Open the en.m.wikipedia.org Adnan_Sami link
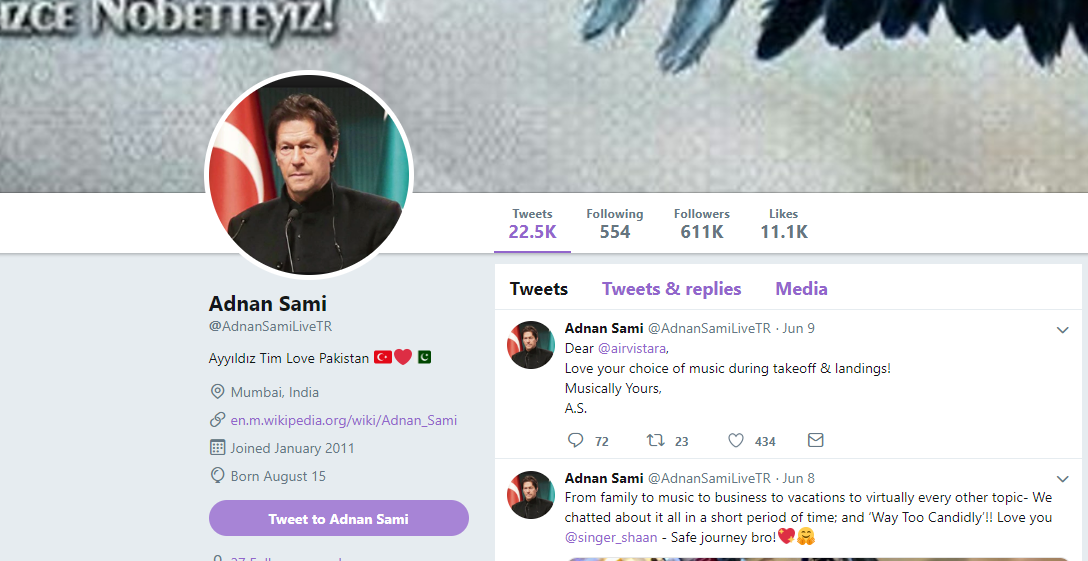Image resolution: width=1088 pixels, height=561 pixels. coord(344,420)
